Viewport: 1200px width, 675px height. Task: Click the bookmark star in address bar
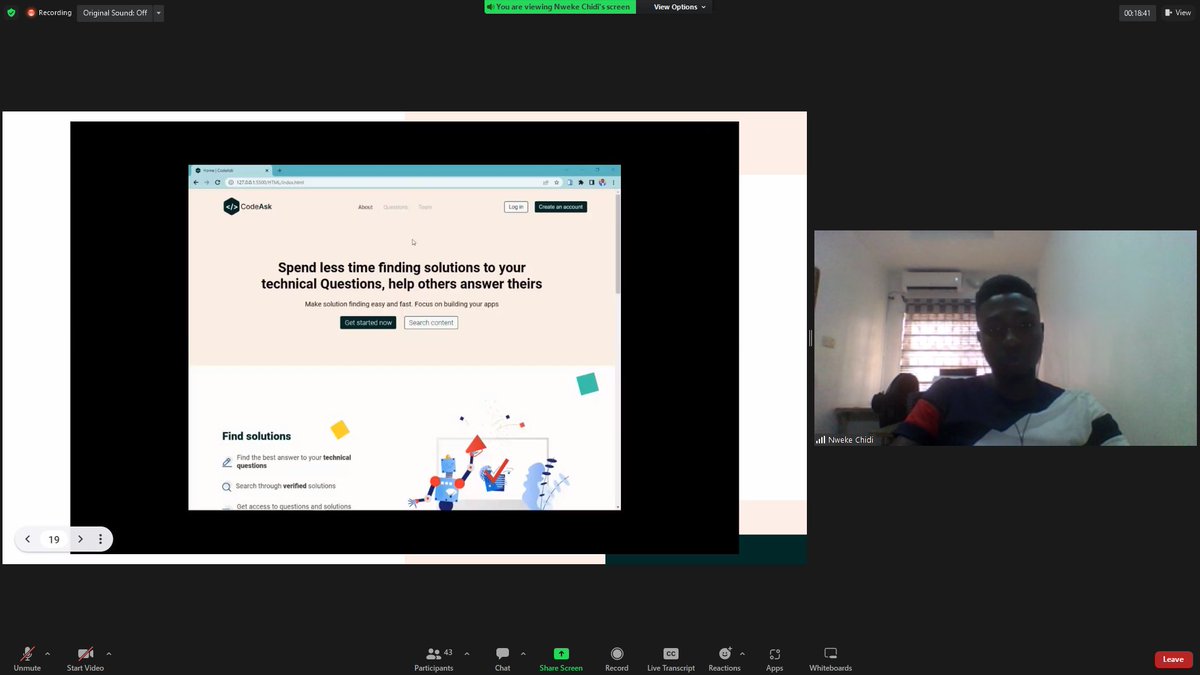[x=556, y=182]
